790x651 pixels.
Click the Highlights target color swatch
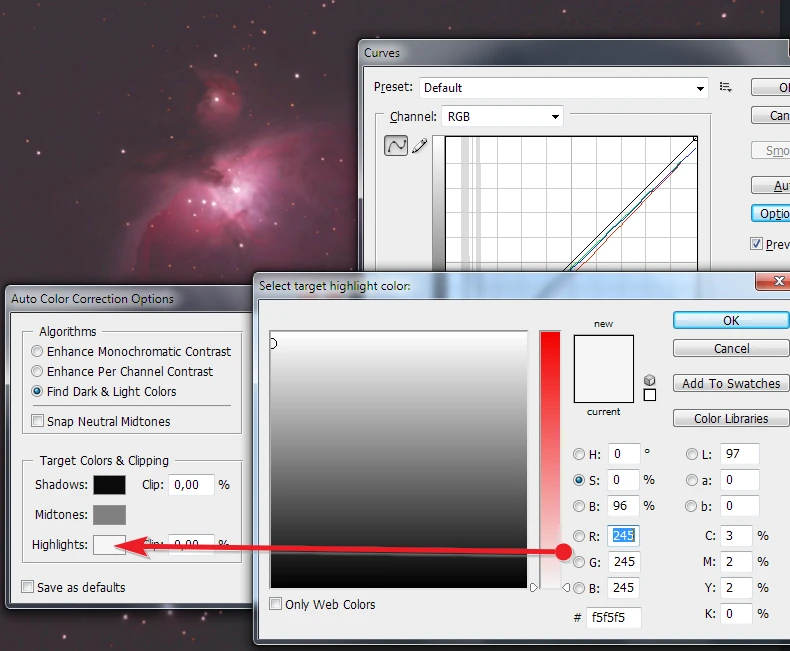(x=109, y=545)
